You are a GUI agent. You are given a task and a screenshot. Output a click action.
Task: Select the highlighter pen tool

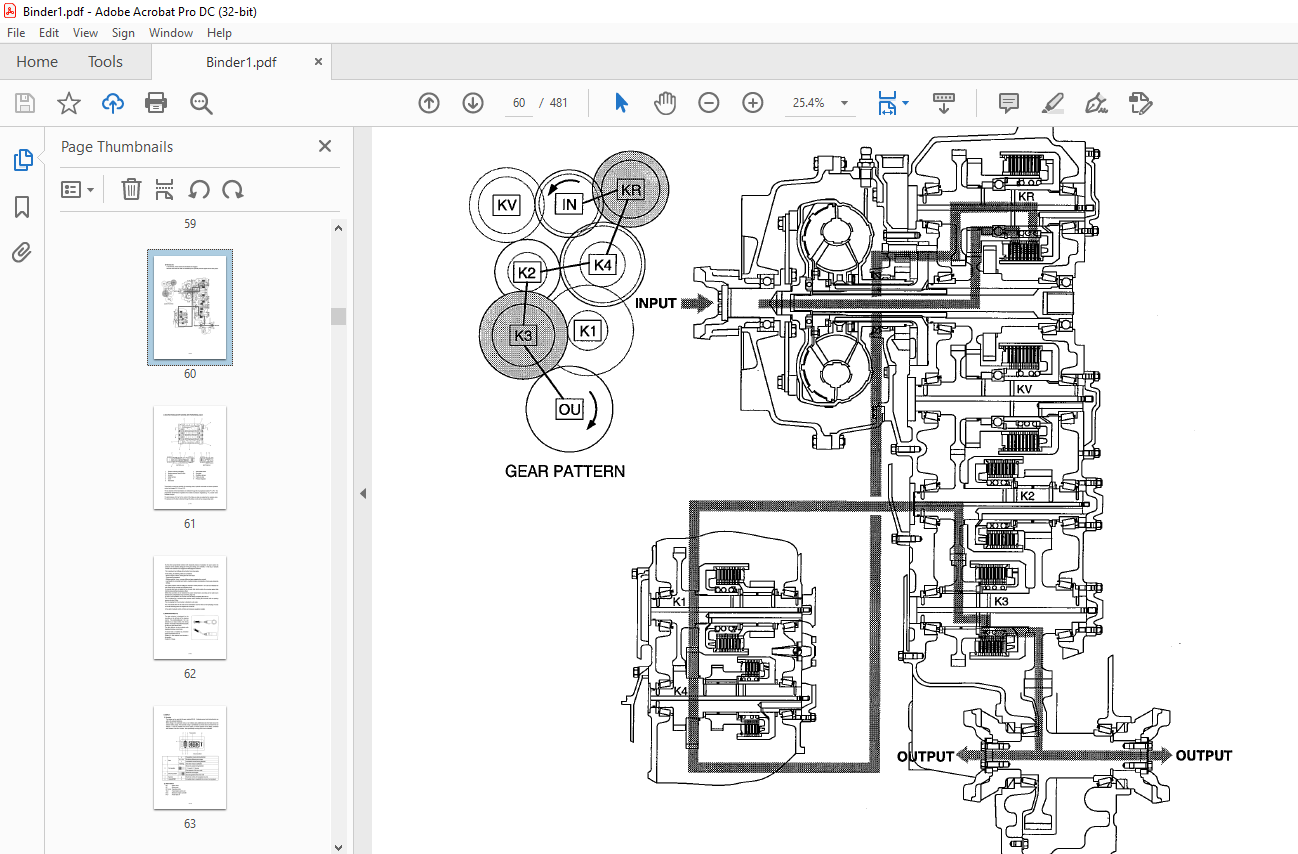[1052, 103]
